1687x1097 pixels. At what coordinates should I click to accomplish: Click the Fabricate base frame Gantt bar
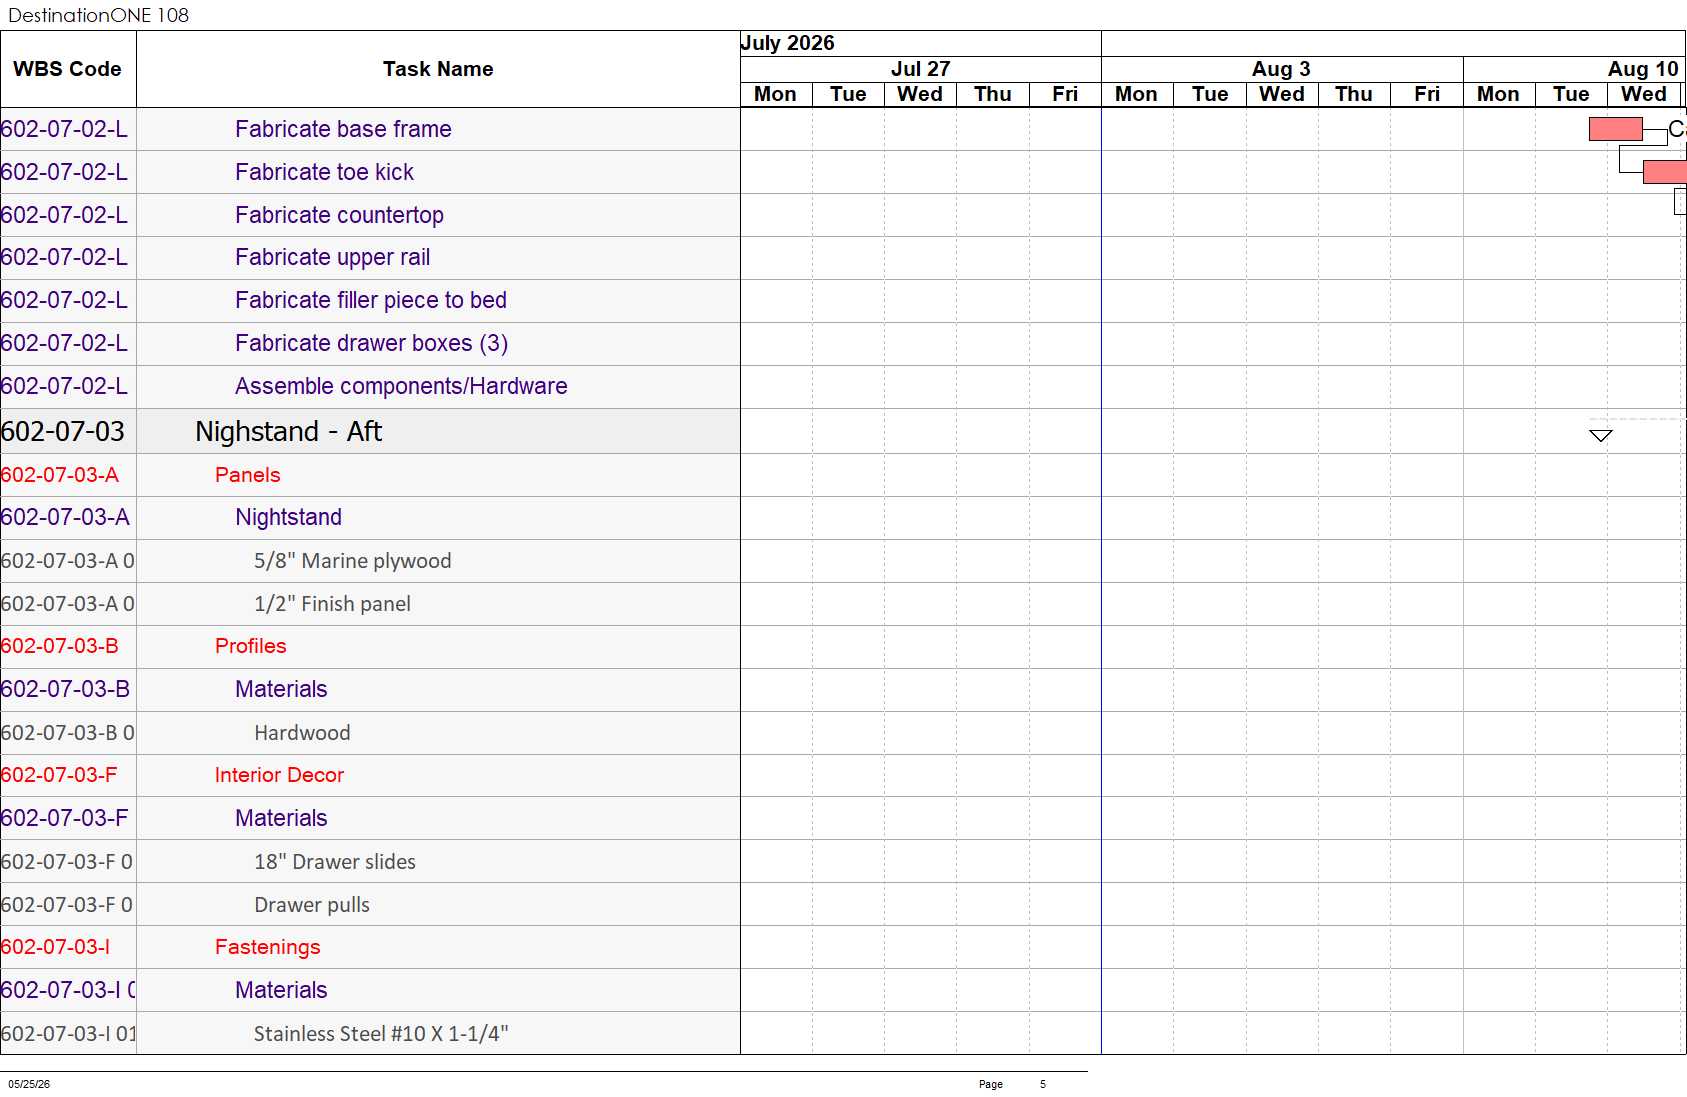[1615, 129]
